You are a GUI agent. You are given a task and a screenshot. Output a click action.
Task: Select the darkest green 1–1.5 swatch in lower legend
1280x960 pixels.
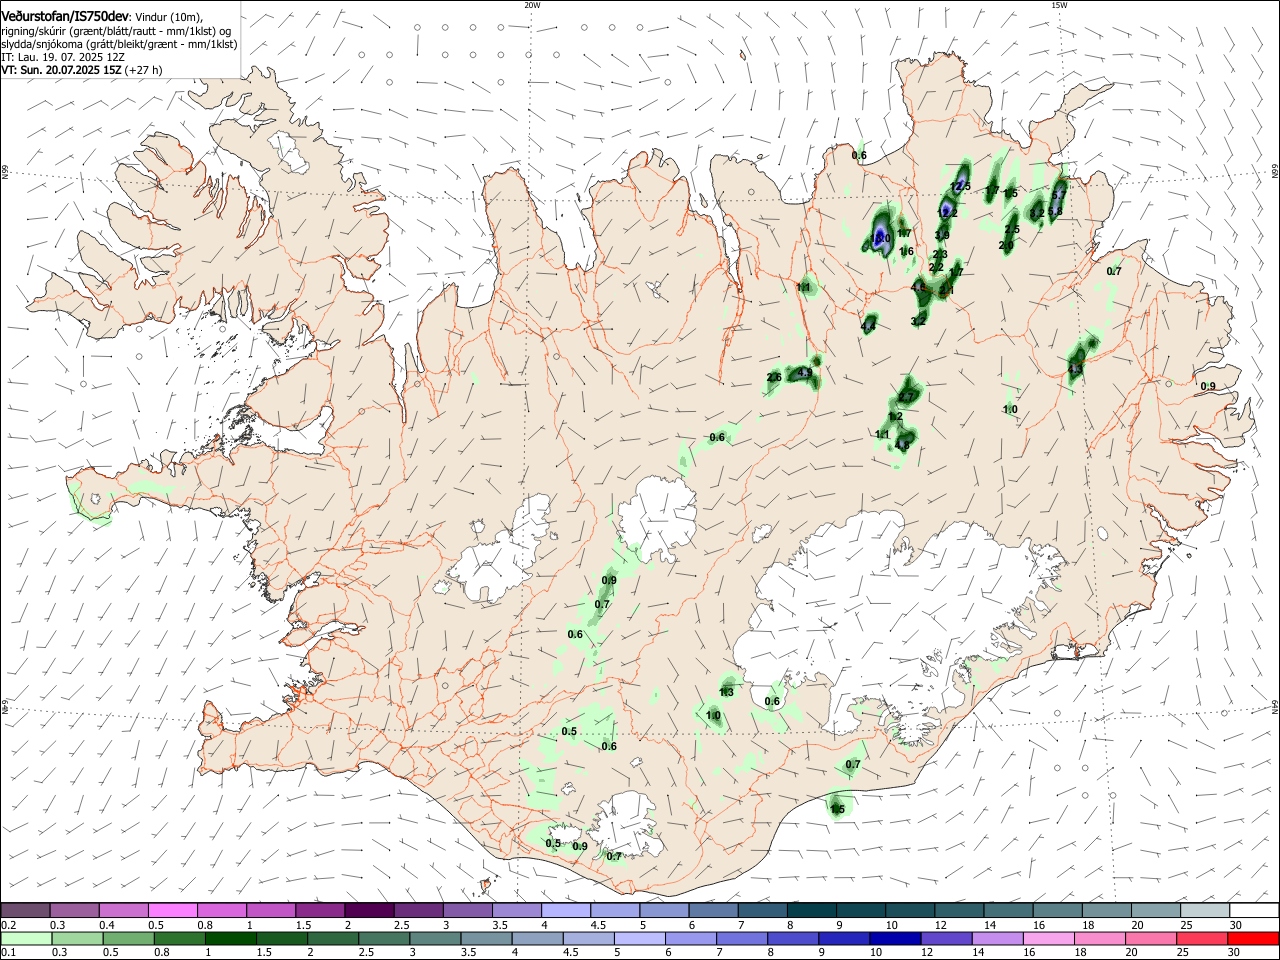(230, 939)
